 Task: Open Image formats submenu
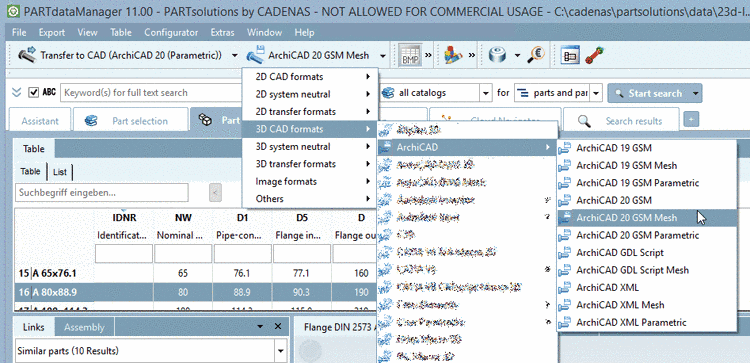point(310,182)
